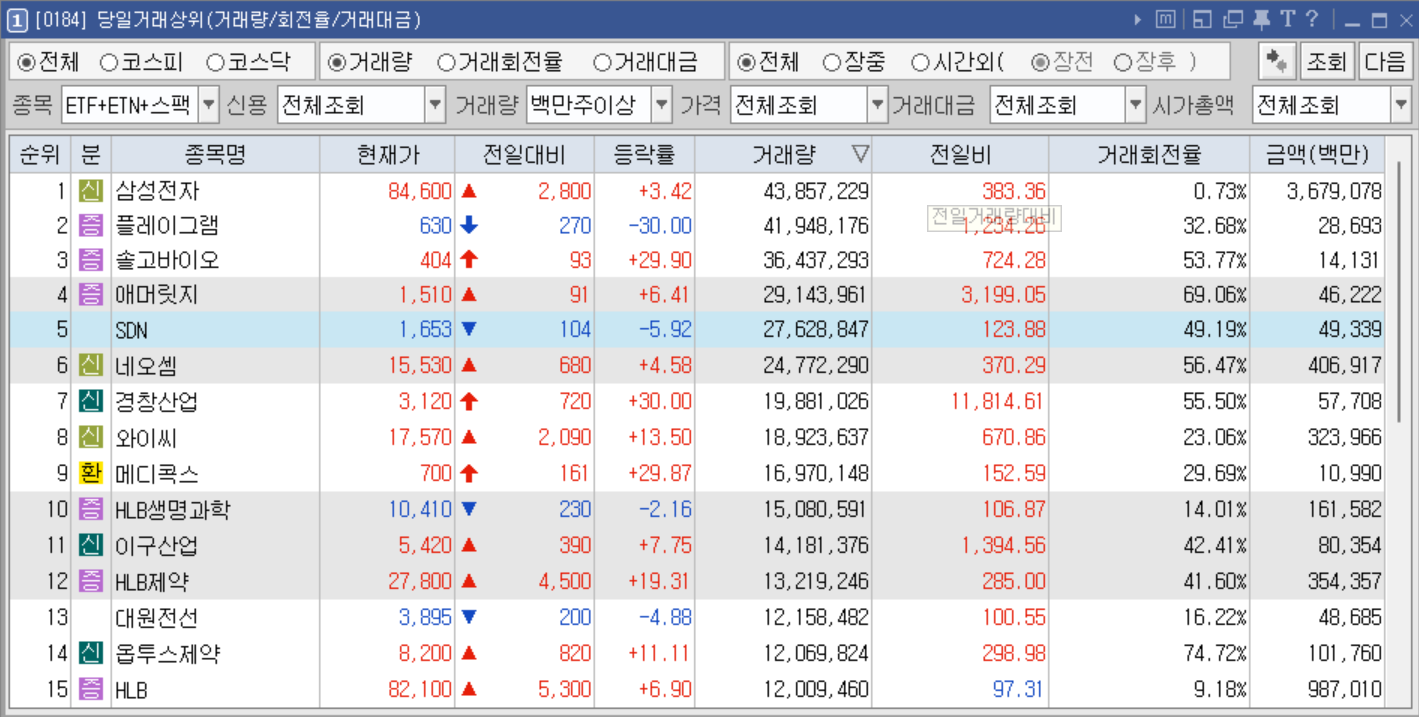Click the 신 badge beside 옵투스제약
This screenshot has width=1419, height=717.
click(x=91, y=654)
